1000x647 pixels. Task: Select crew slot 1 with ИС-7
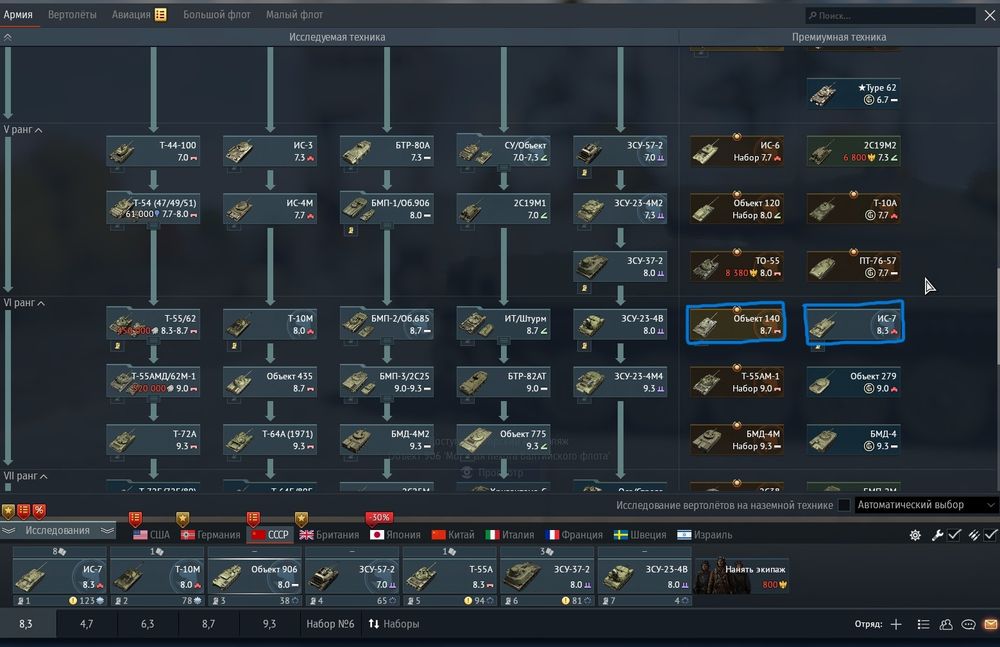[59, 576]
